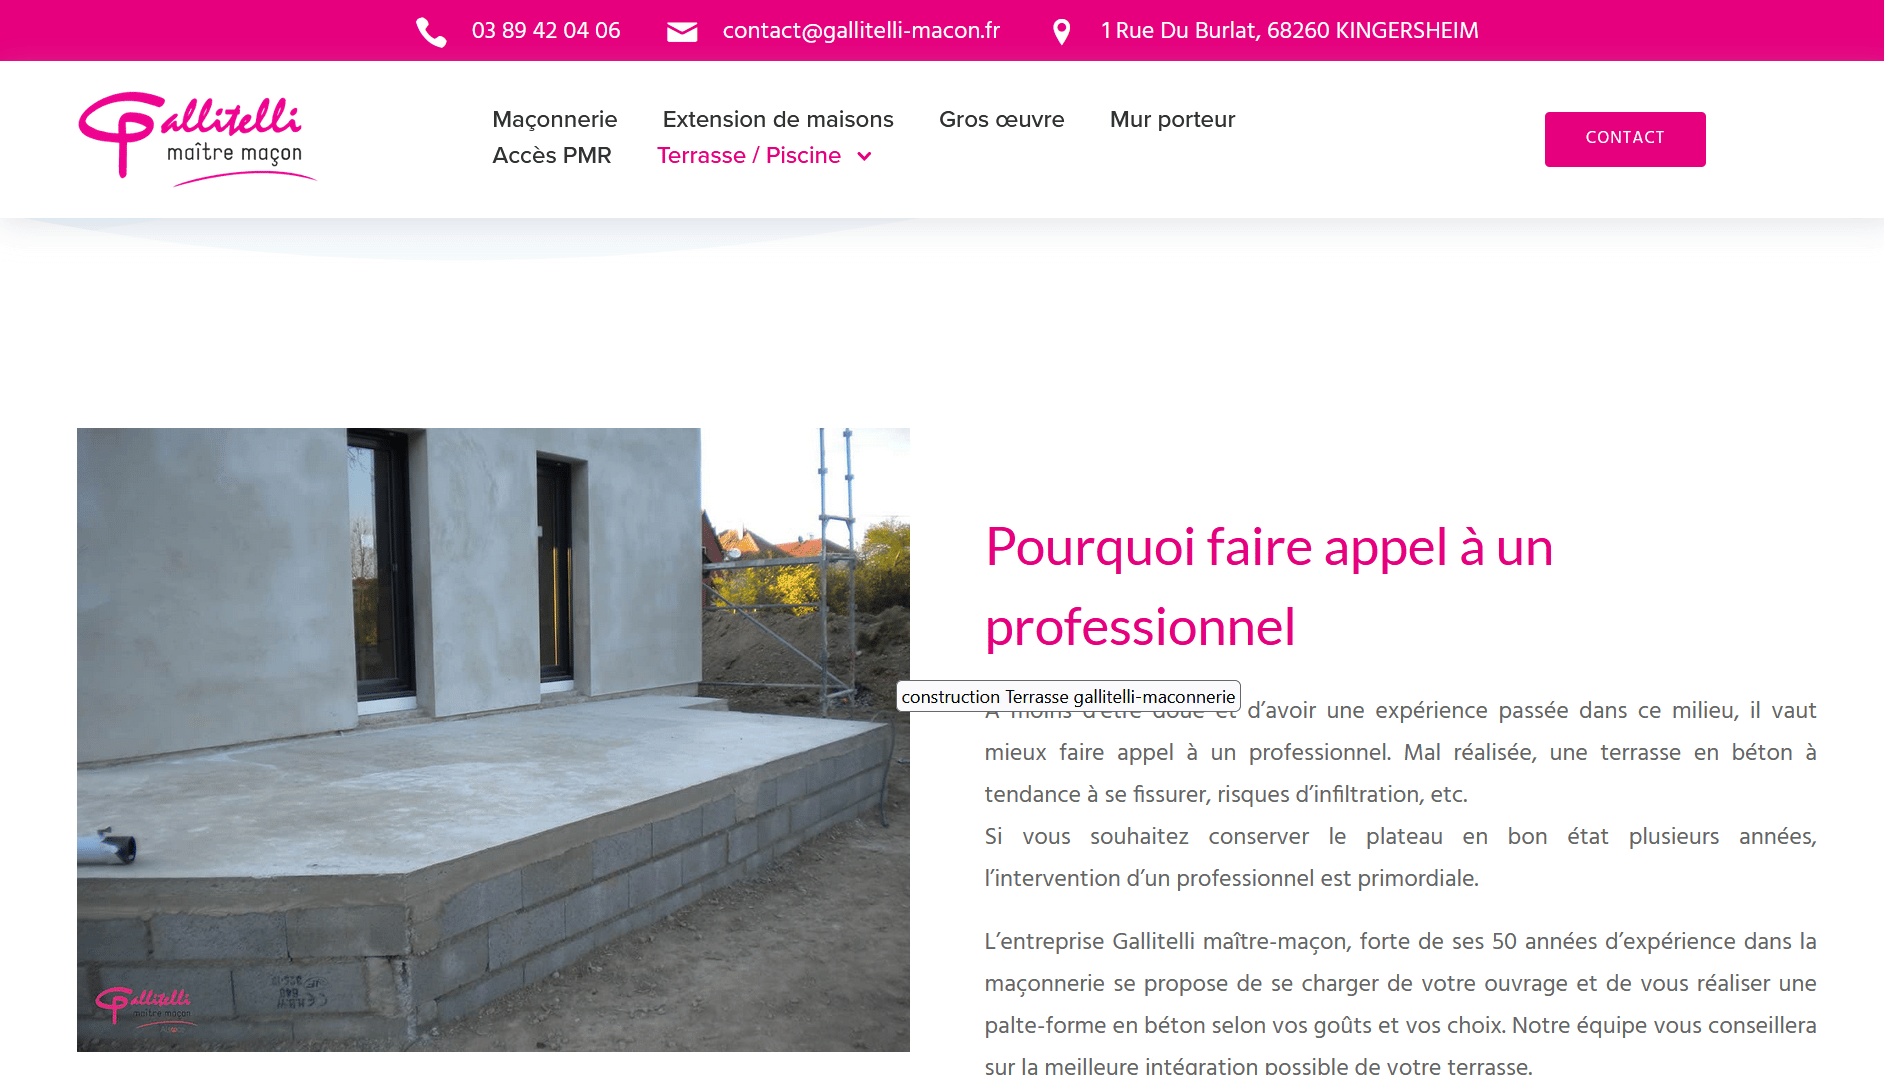Open Mur porteur page
This screenshot has width=1884, height=1075.
(1172, 120)
